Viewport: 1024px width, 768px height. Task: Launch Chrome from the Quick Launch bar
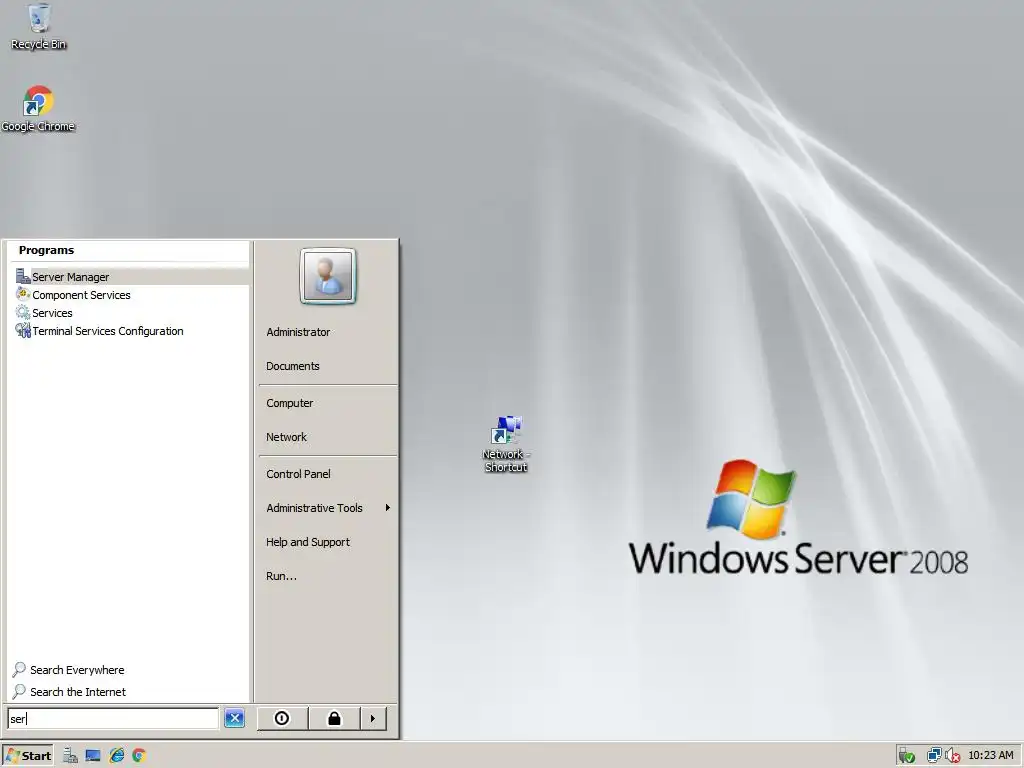(138, 756)
